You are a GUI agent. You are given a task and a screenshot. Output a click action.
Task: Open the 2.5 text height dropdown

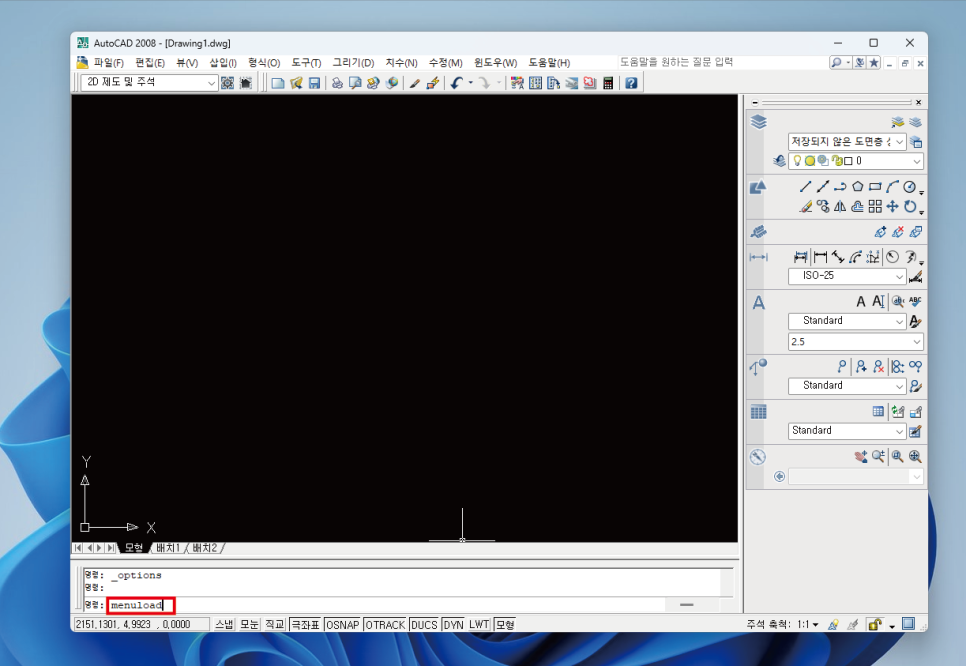click(x=856, y=341)
